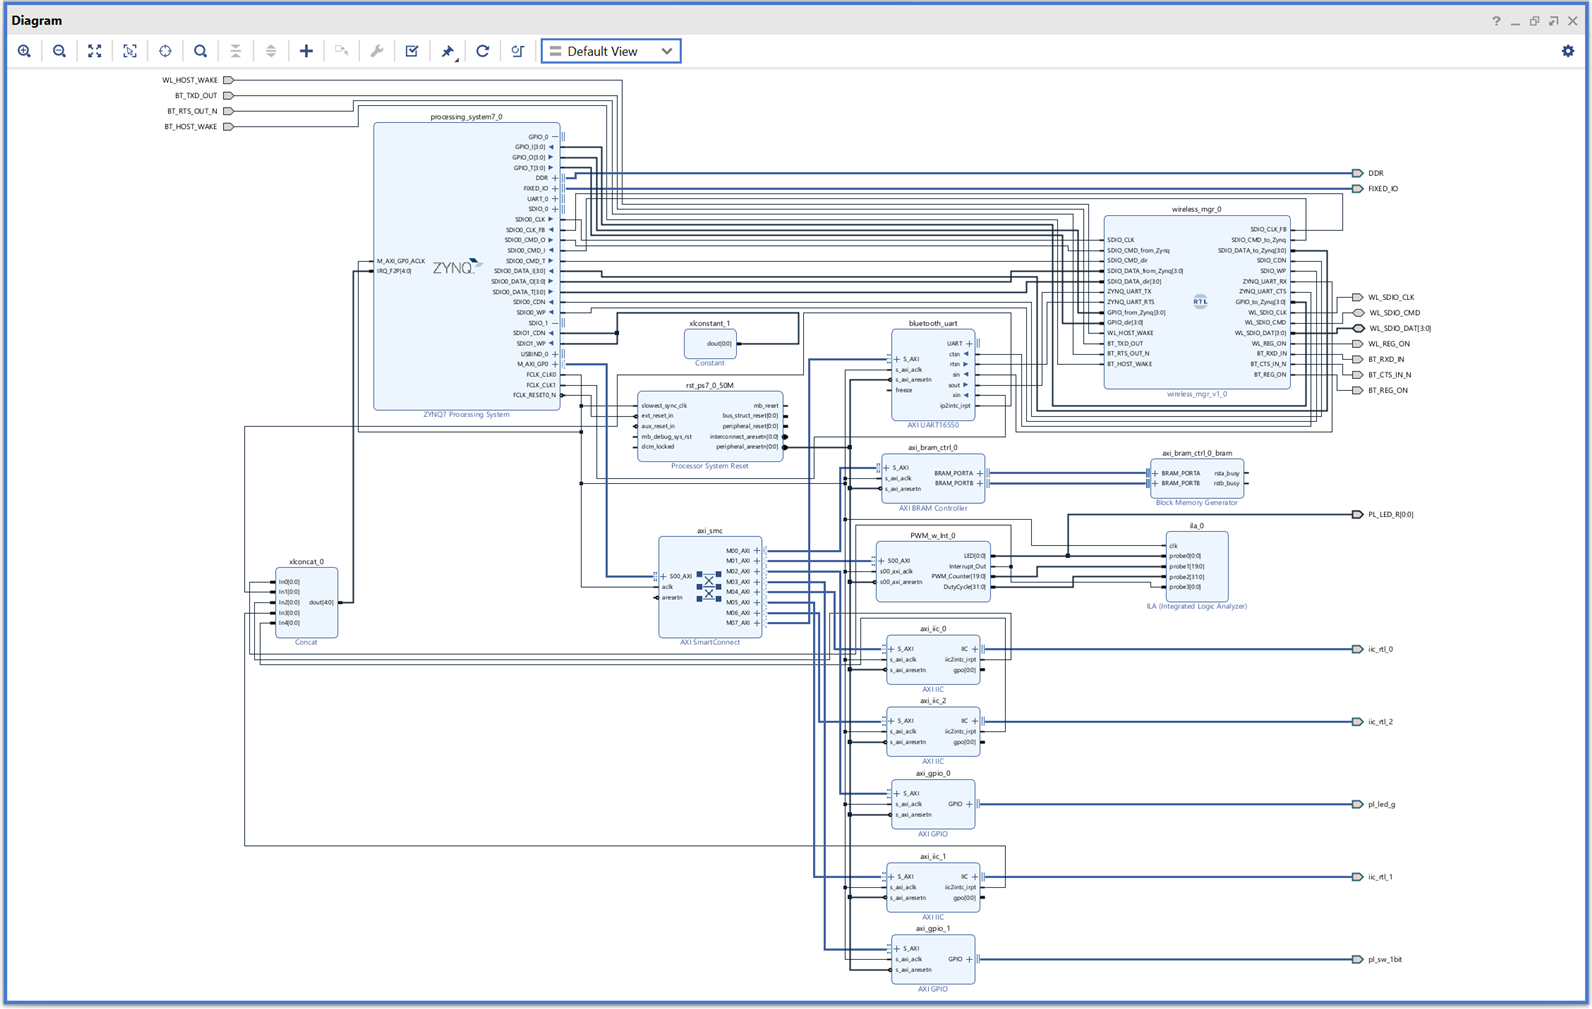Open the Default View dropdown
The width and height of the screenshot is (1592, 1009).
pos(611,51)
